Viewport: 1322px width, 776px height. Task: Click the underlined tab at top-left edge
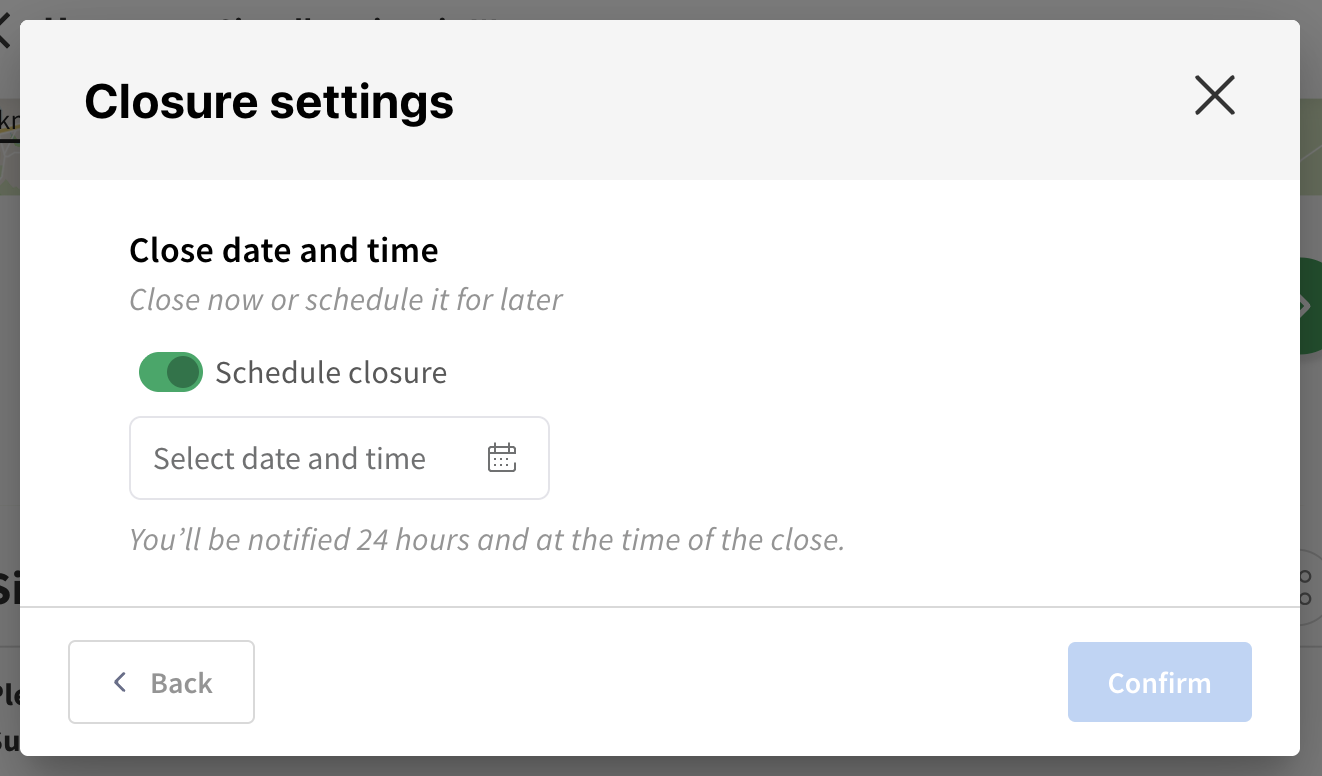[9, 122]
